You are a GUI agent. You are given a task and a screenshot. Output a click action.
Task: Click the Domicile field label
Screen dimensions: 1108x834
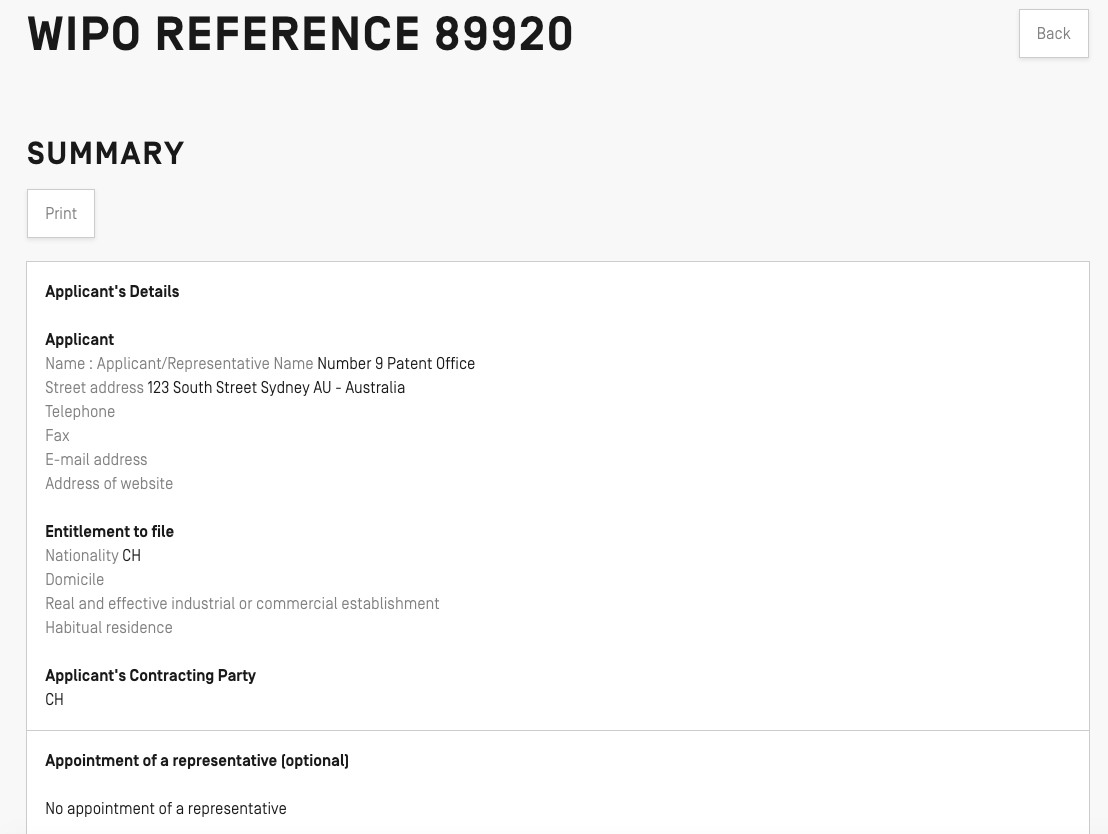click(x=75, y=580)
